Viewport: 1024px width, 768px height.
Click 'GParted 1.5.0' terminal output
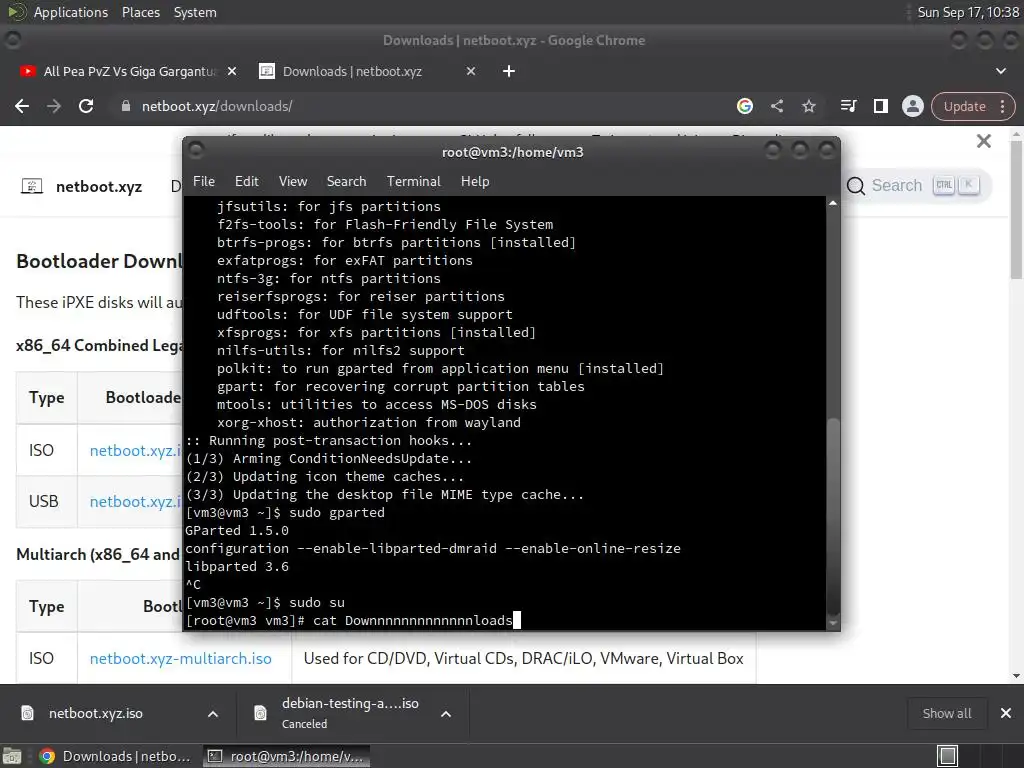(236, 530)
